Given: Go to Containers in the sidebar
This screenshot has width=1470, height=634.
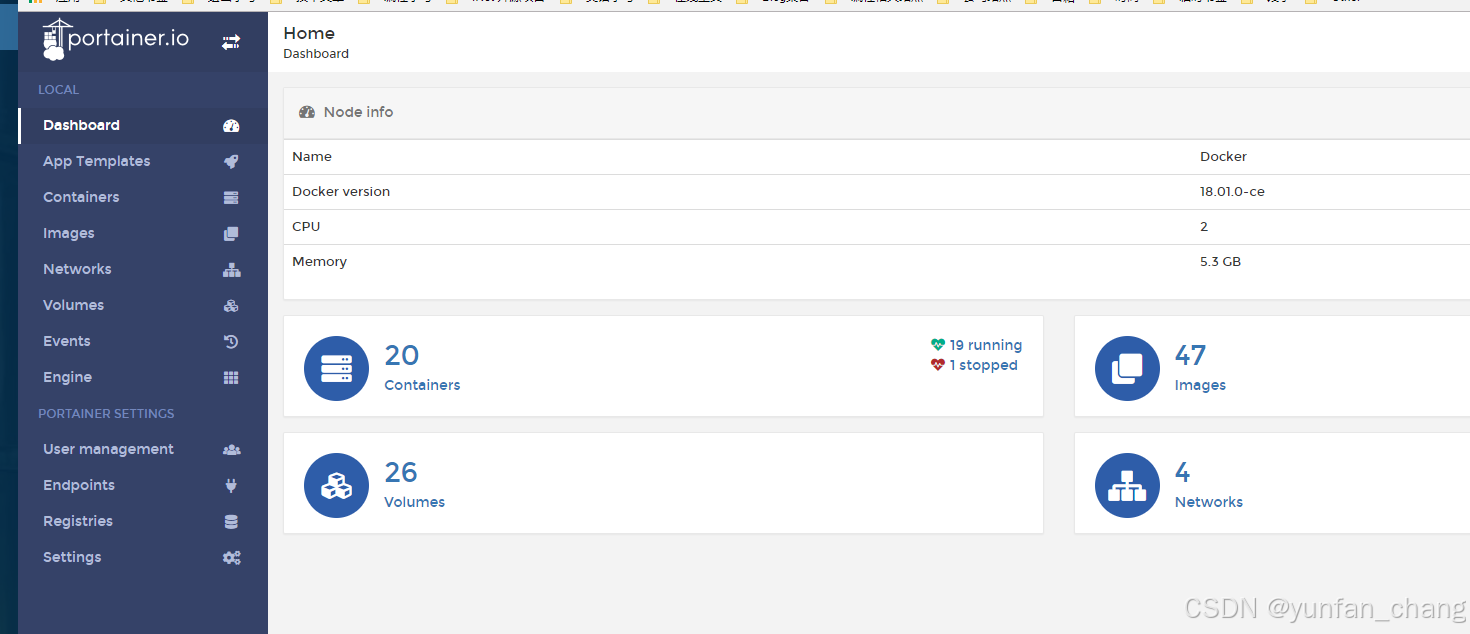Looking at the screenshot, I should (x=143, y=197).
